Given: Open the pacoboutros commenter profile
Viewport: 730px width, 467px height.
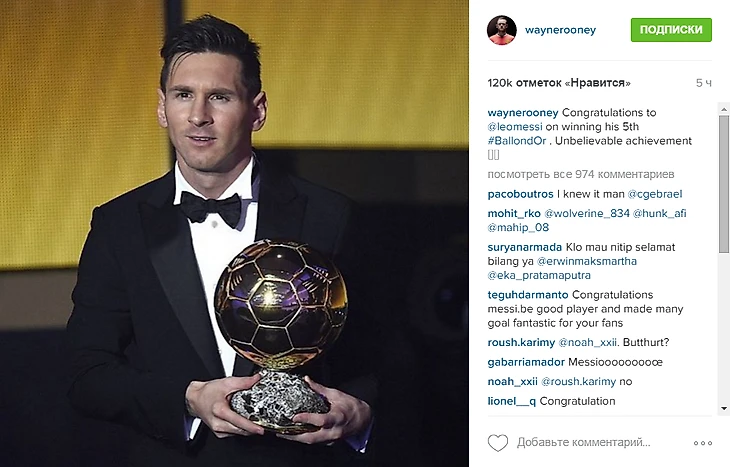Looking at the screenshot, I should [x=520, y=194].
